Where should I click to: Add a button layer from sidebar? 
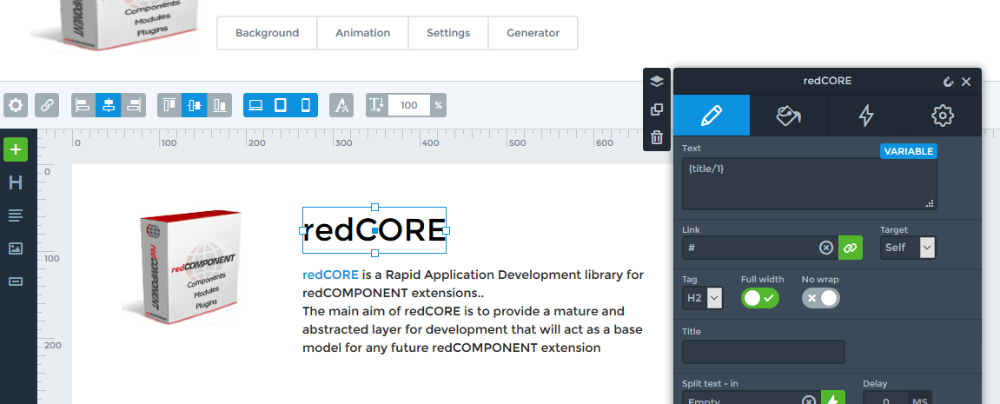tap(15, 281)
